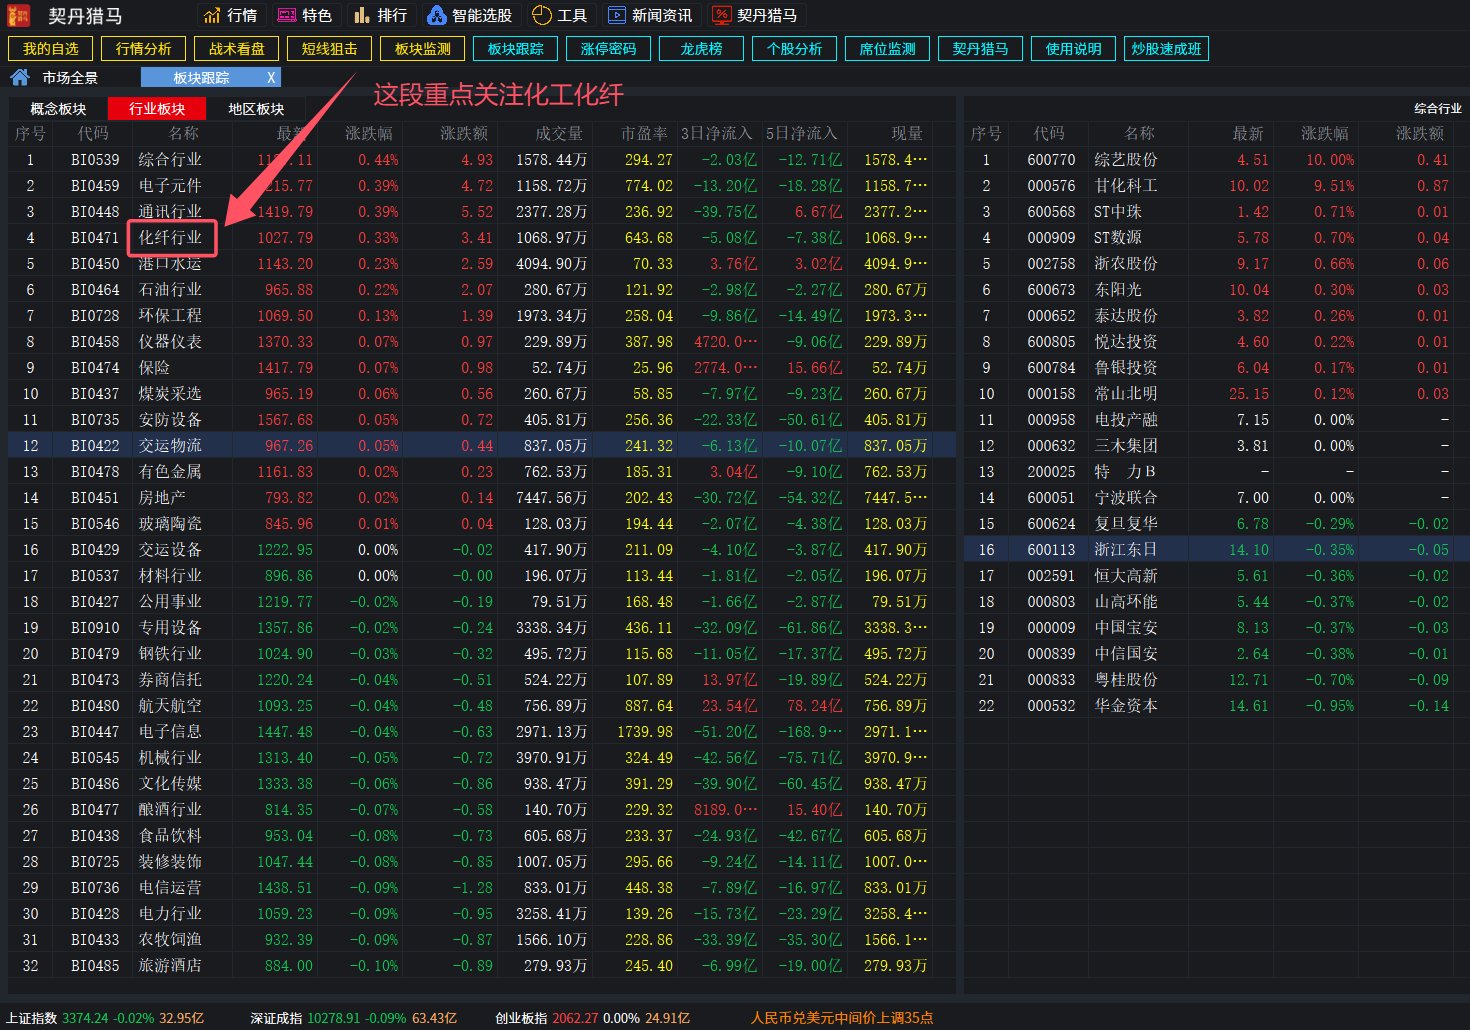This screenshot has width=1470, height=1030.
Task: Switch to 地区板块 tab
Action: [256, 109]
